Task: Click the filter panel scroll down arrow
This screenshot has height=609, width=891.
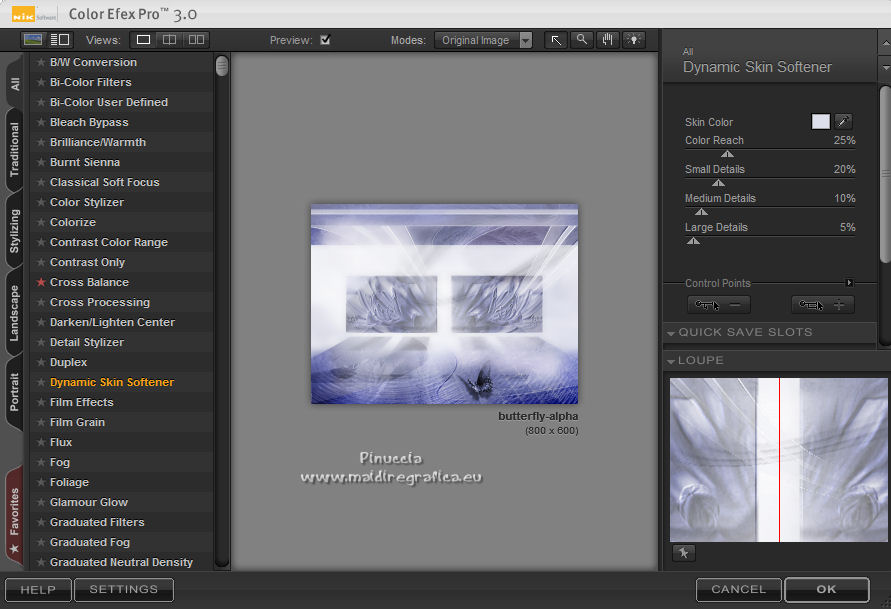Action: tap(885, 68)
